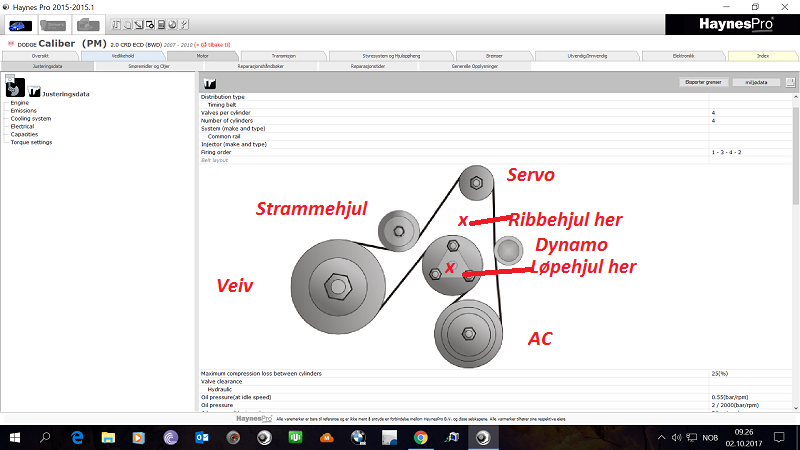Launch Microsoft Edge from taskbar
This screenshot has height=450, width=800.
pos(77,437)
